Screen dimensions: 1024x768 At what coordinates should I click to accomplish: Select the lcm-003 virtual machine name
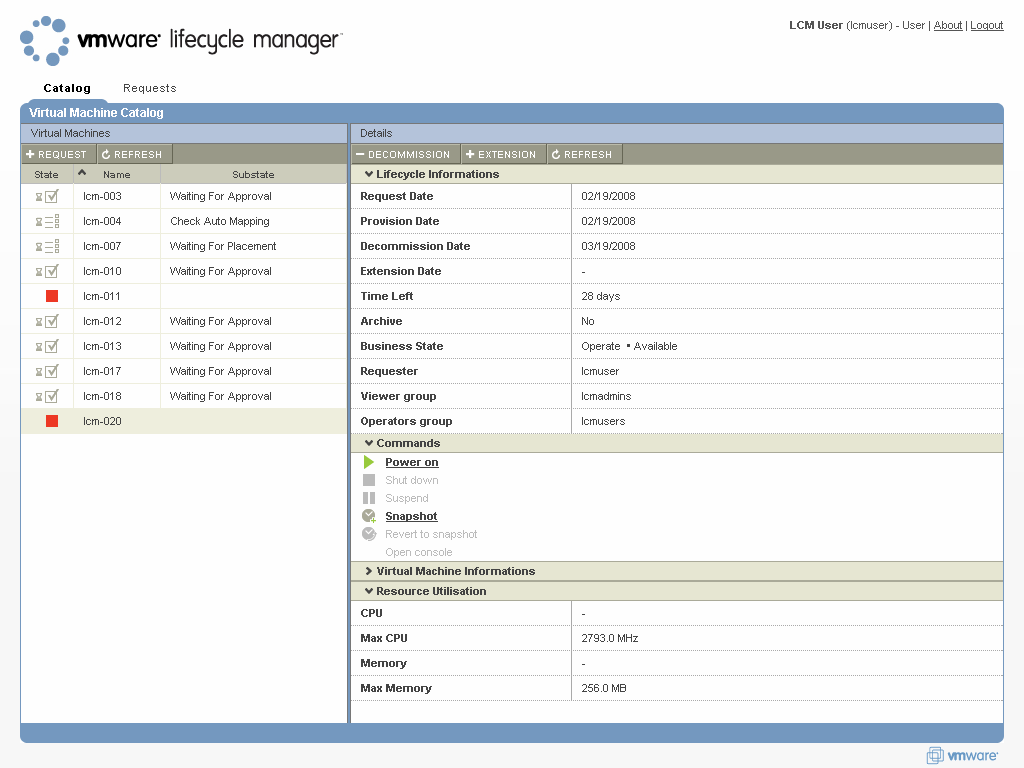[102, 196]
